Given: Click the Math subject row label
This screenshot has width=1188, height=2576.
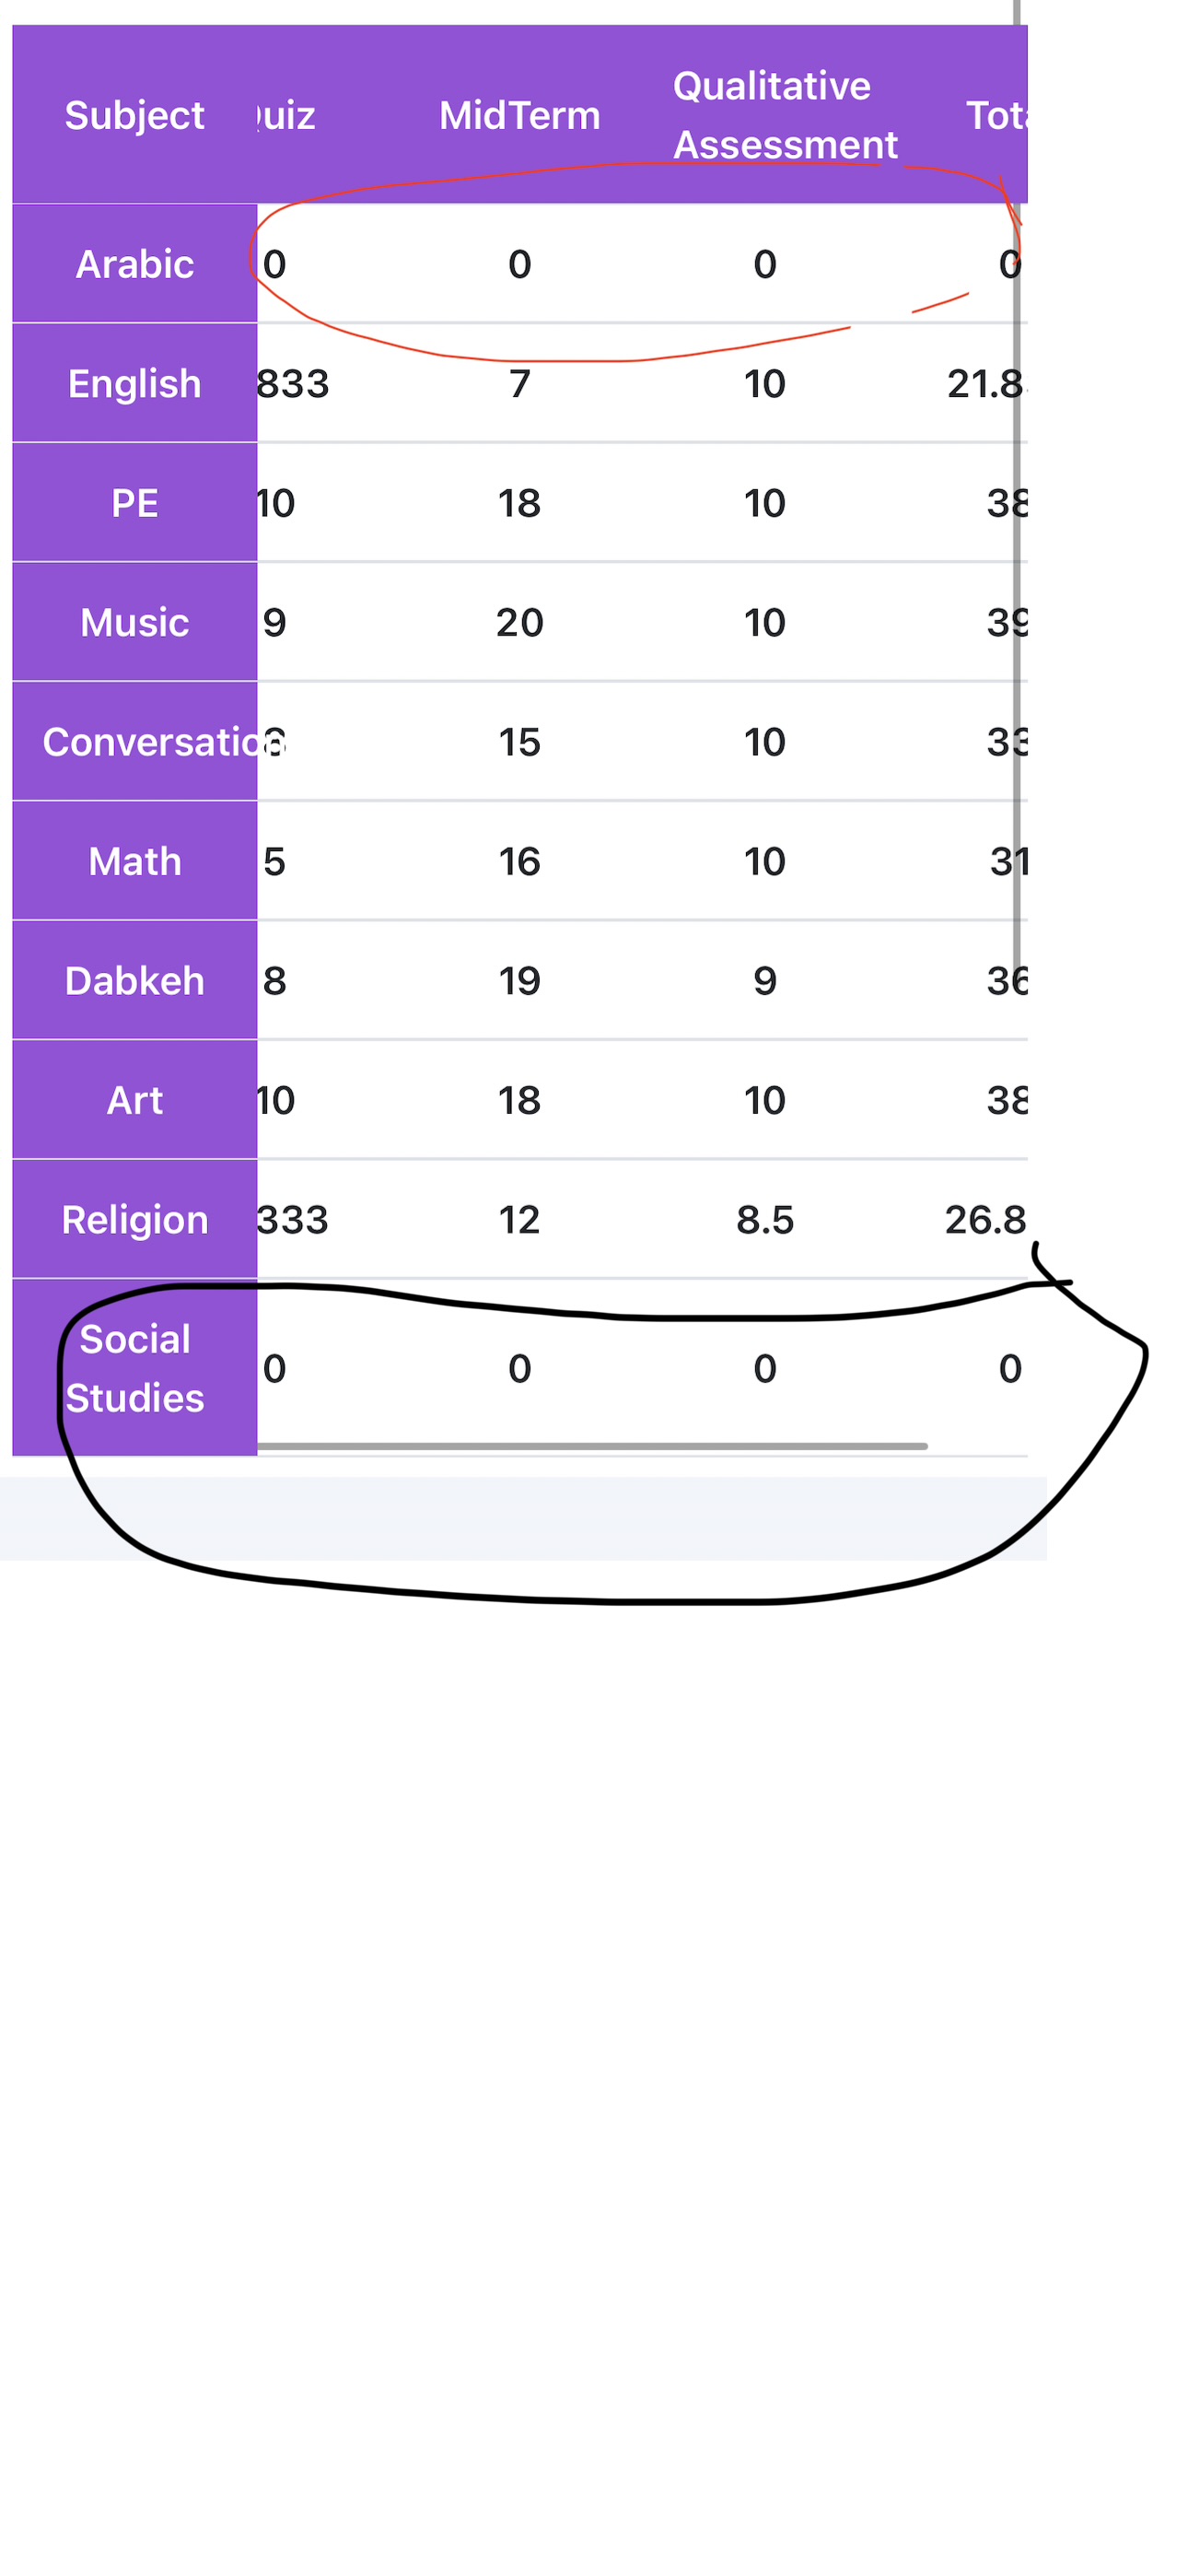Looking at the screenshot, I should click(x=134, y=861).
